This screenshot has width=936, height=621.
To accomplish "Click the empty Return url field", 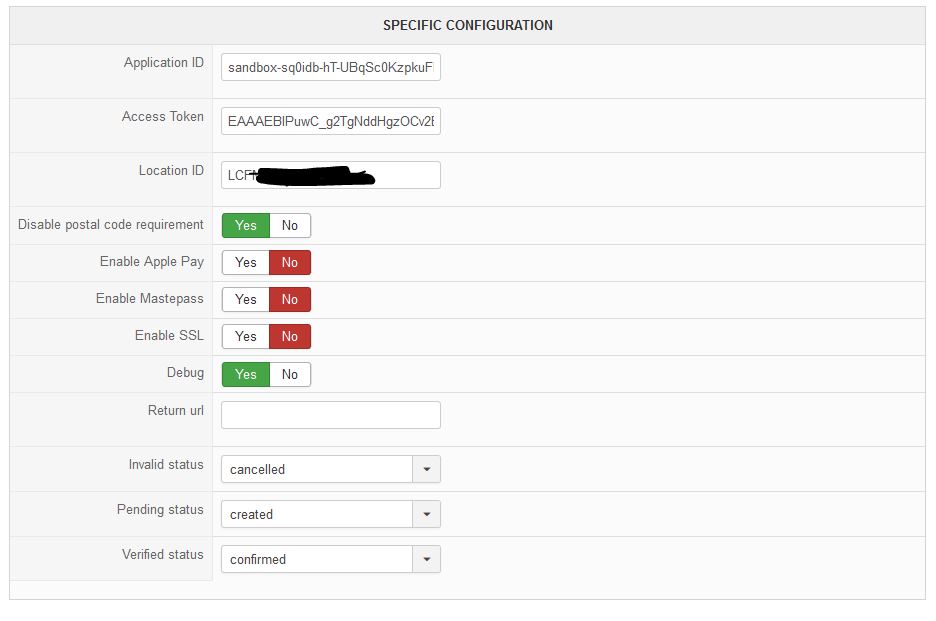I will click(x=330, y=415).
